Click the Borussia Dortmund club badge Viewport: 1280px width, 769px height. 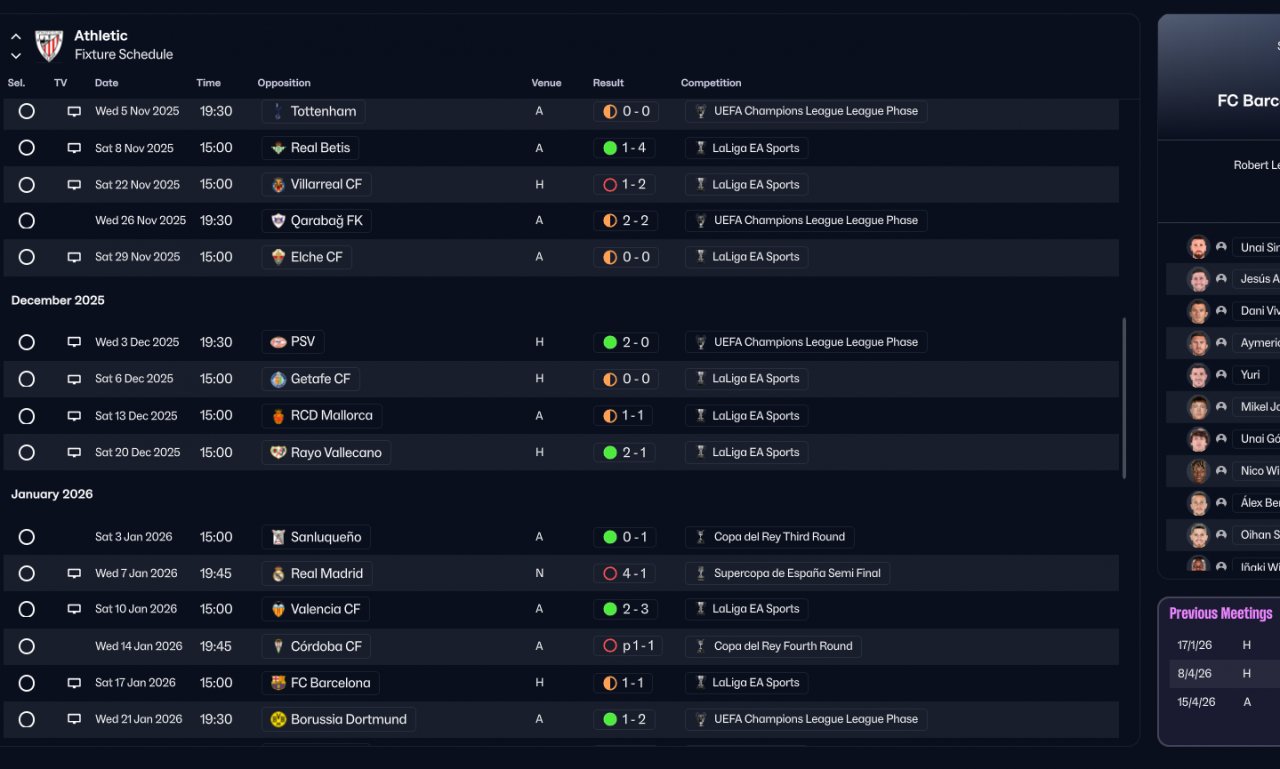tap(278, 719)
